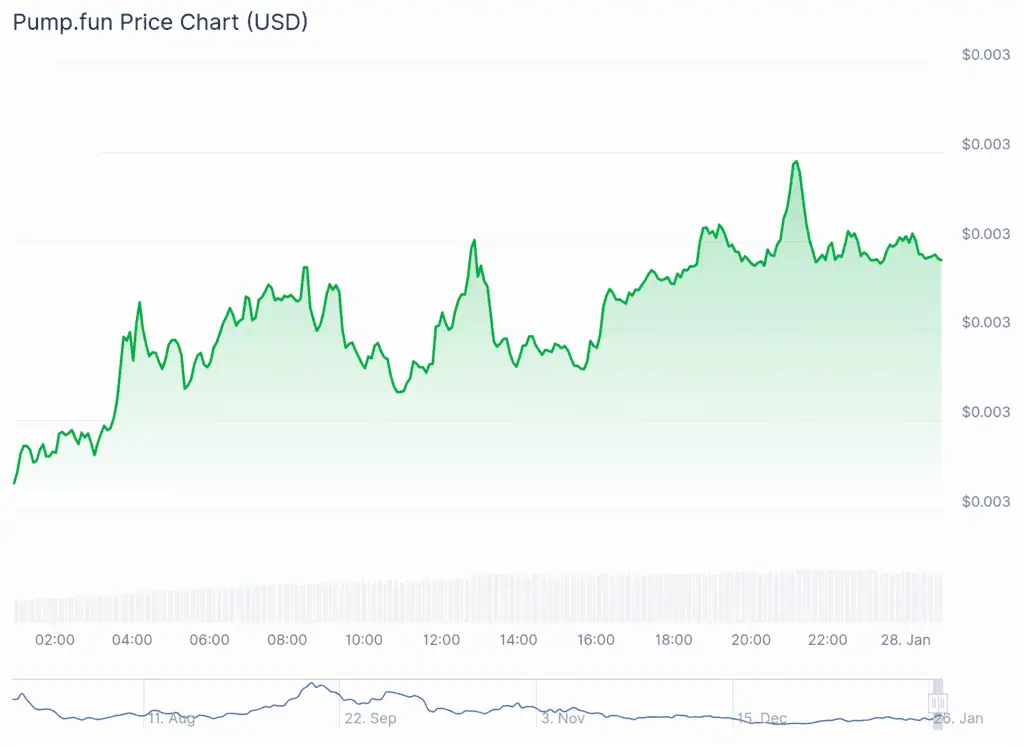The height and width of the screenshot is (747, 1024).
Task: Click the 14:00 time axis label
Action: [x=518, y=640]
